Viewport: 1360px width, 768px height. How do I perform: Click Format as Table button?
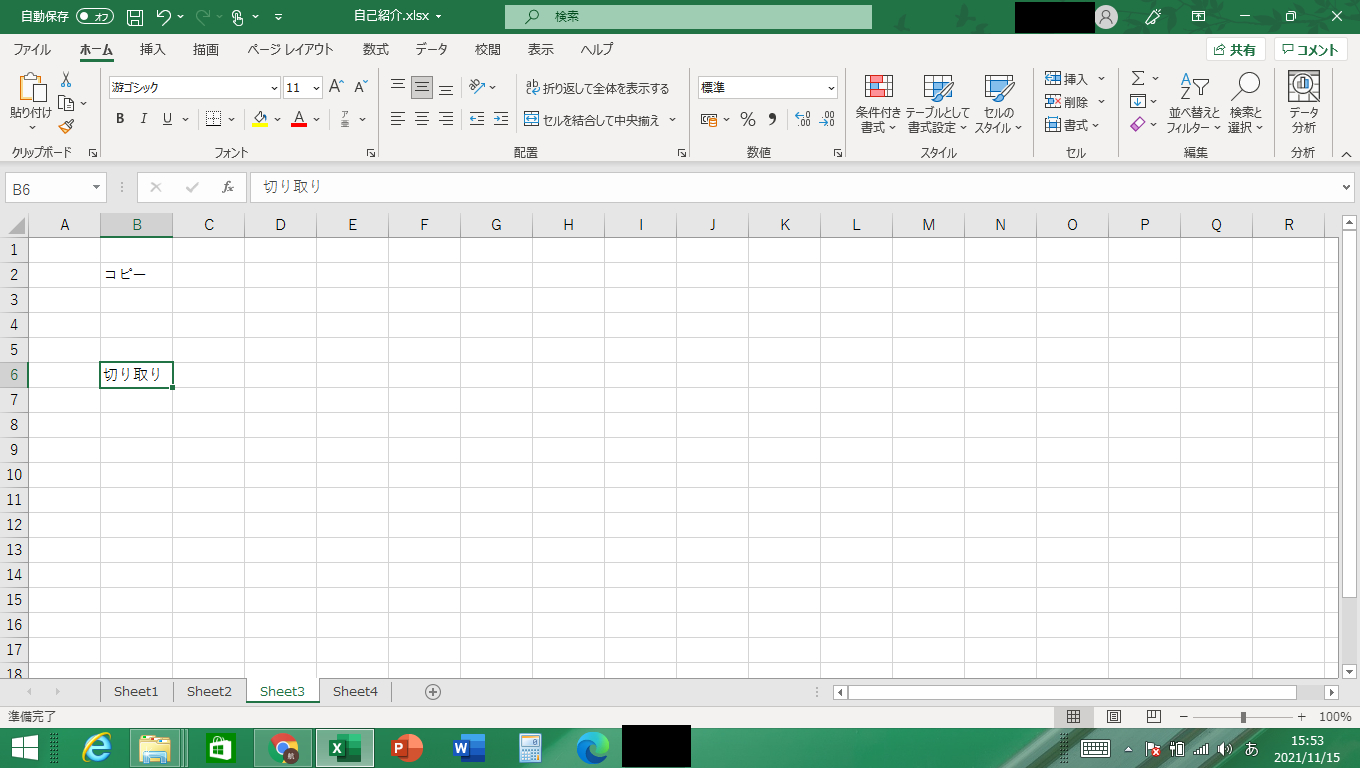click(x=937, y=103)
